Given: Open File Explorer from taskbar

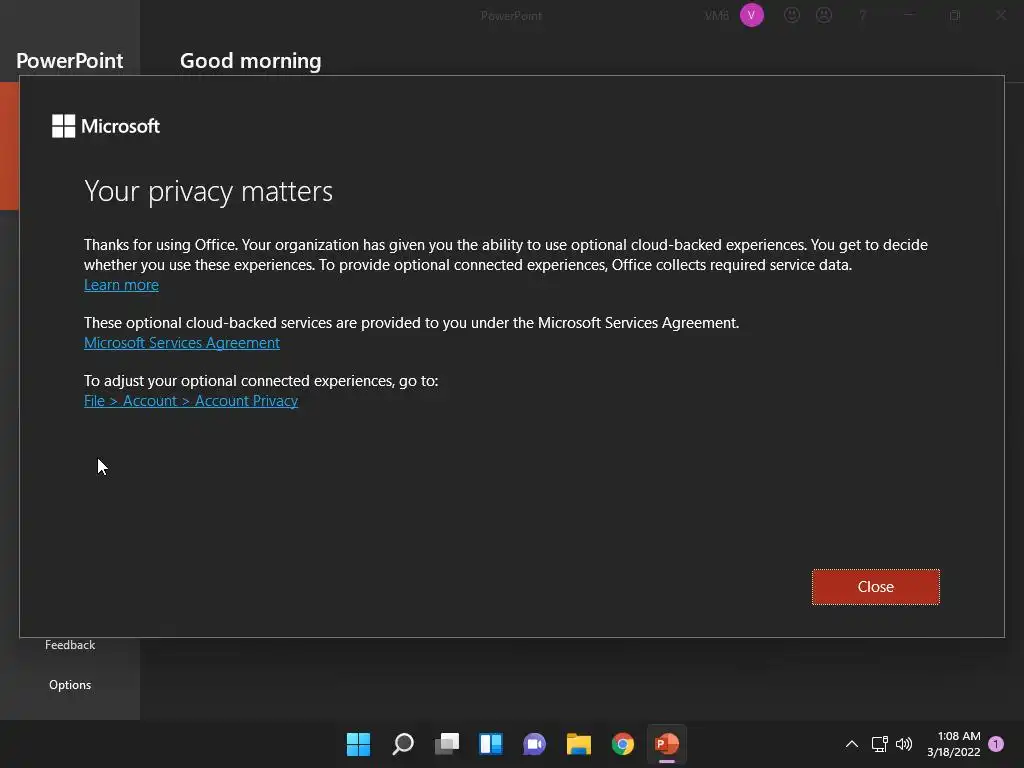Looking at the screenshot, I should click(579, 744).
